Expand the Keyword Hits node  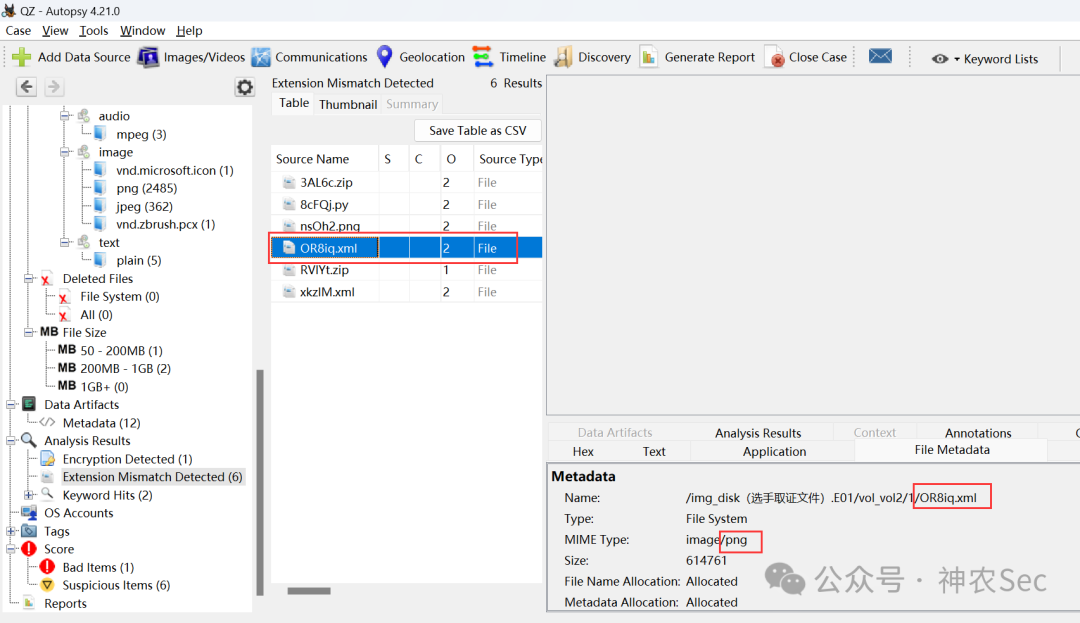click(29, 495)
